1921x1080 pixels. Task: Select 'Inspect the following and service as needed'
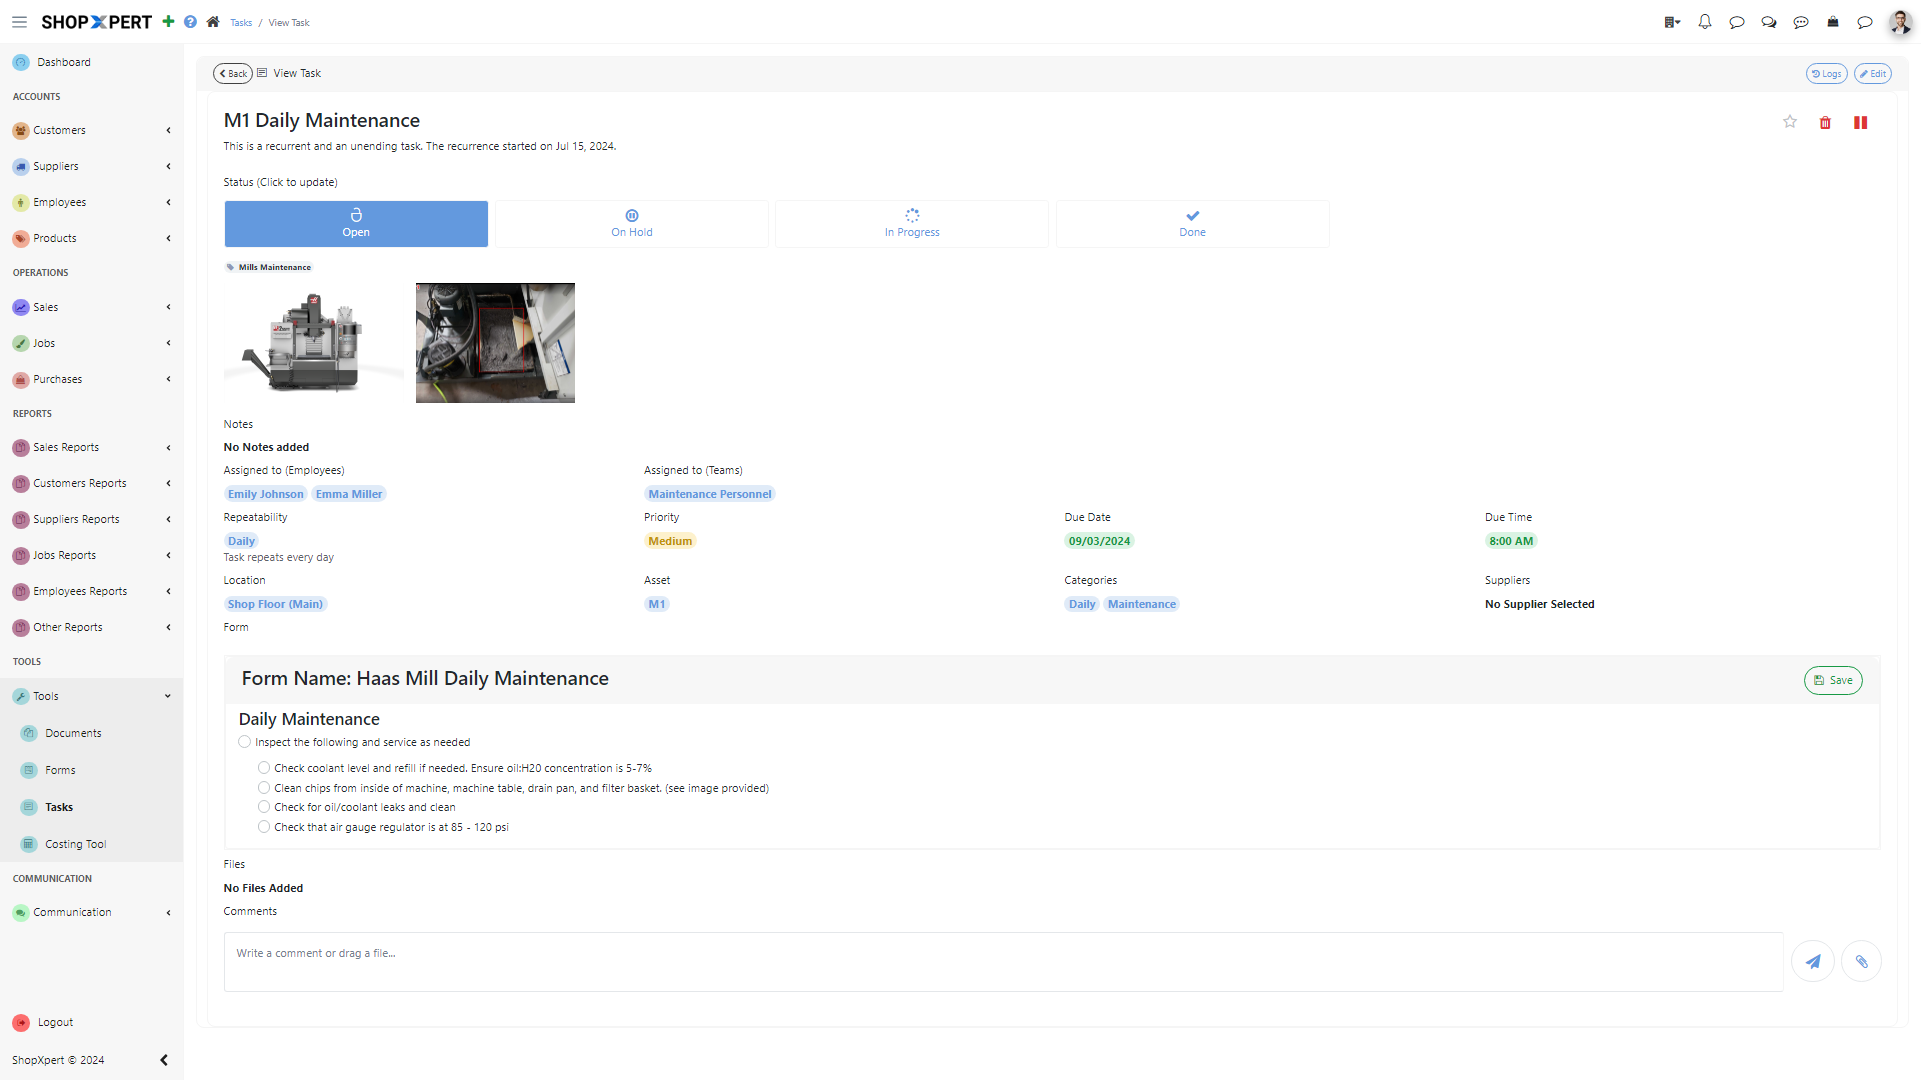[244, 741]
